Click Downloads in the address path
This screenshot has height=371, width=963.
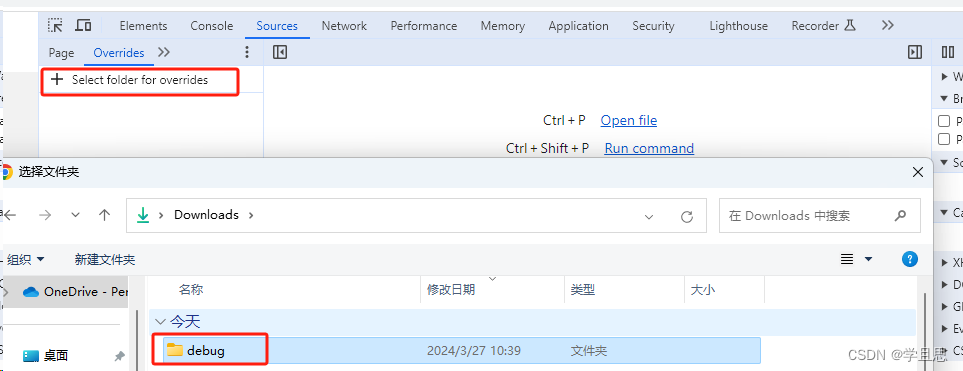coord(206,215)
